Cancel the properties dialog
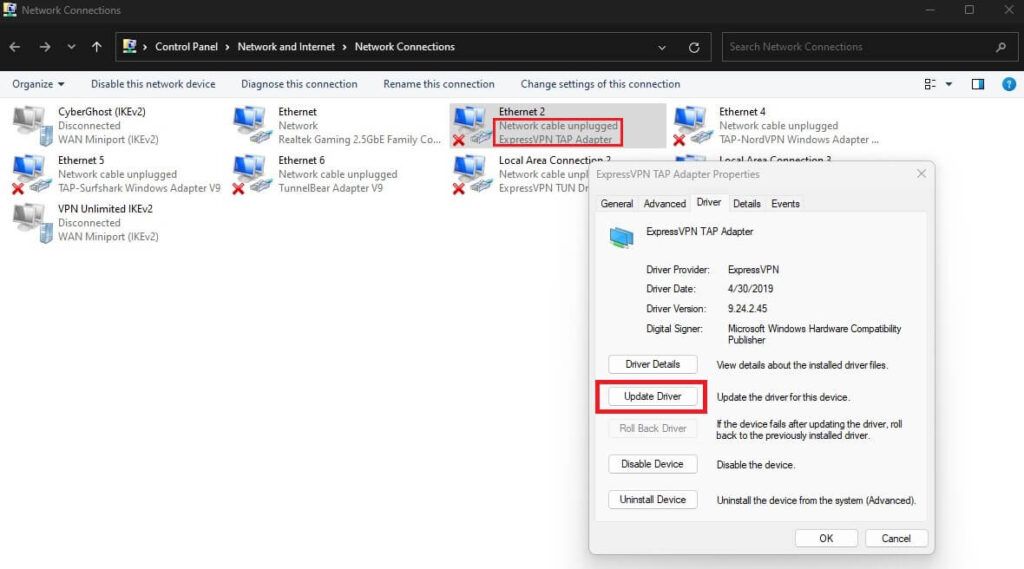1024x569 pixels. 896,538
